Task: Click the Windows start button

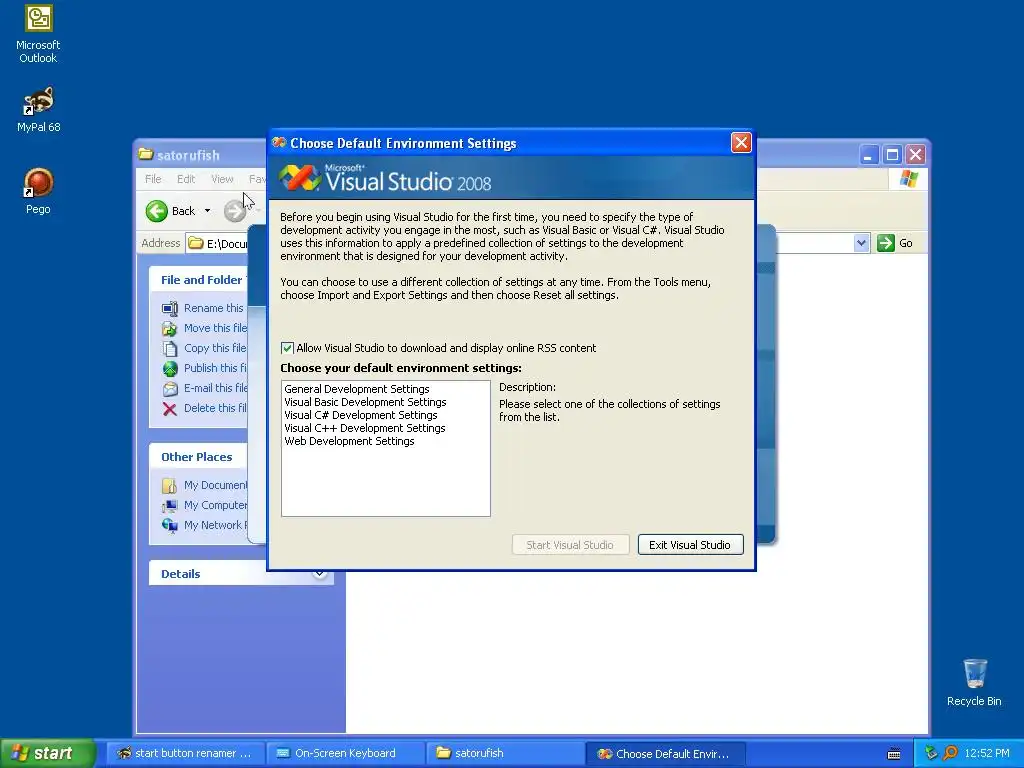Action: click(47, 753)
